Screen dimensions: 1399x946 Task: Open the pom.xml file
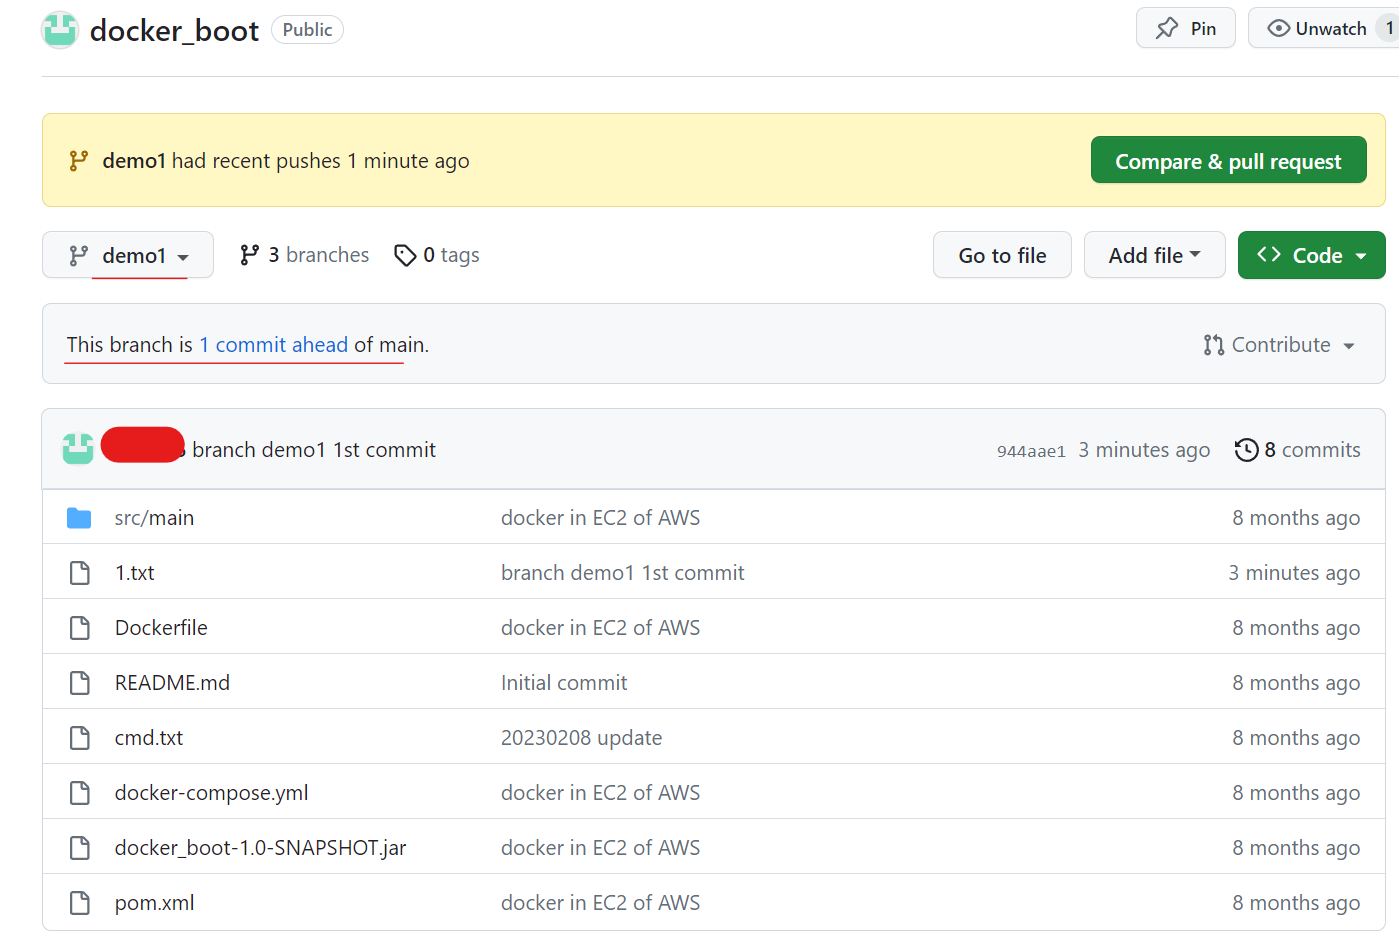154,903
